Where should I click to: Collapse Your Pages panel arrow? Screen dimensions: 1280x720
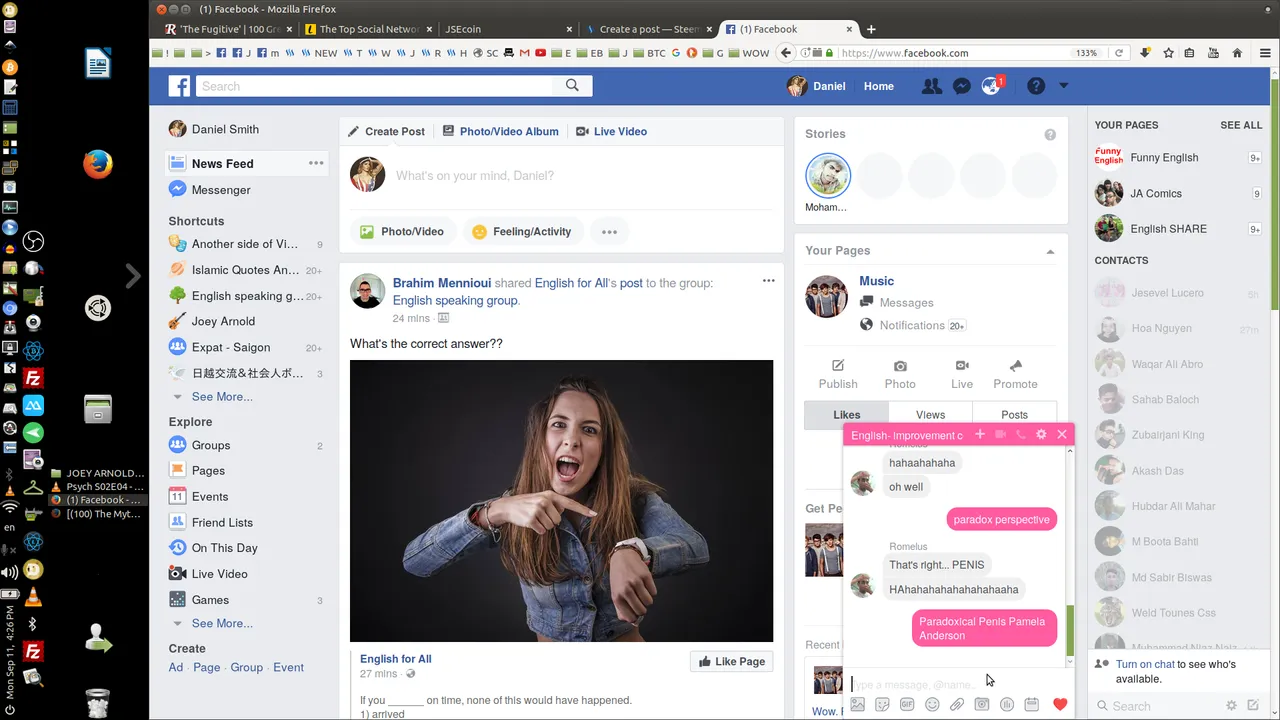[1050, 251]
